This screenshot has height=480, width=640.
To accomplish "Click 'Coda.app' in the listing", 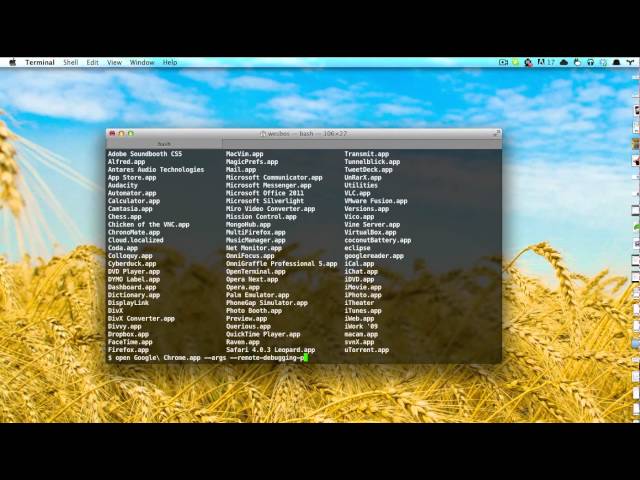I will tap(123, 248).
